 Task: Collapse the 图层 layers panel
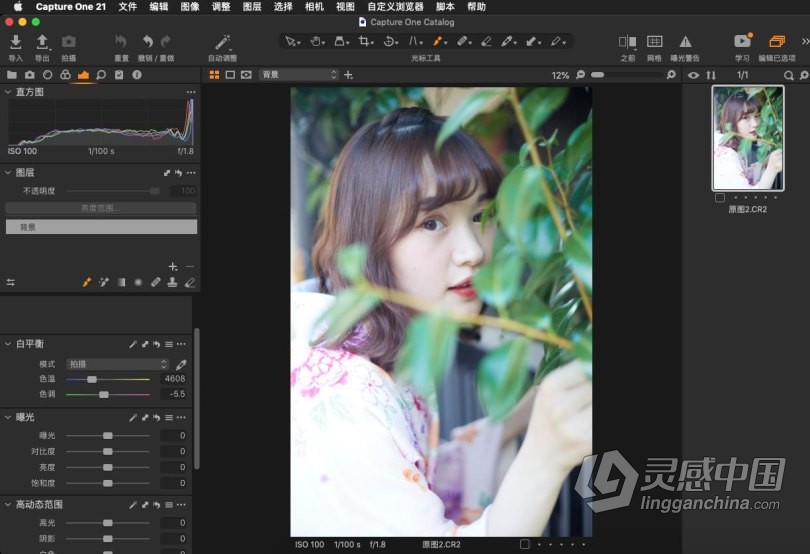point(8,173)
